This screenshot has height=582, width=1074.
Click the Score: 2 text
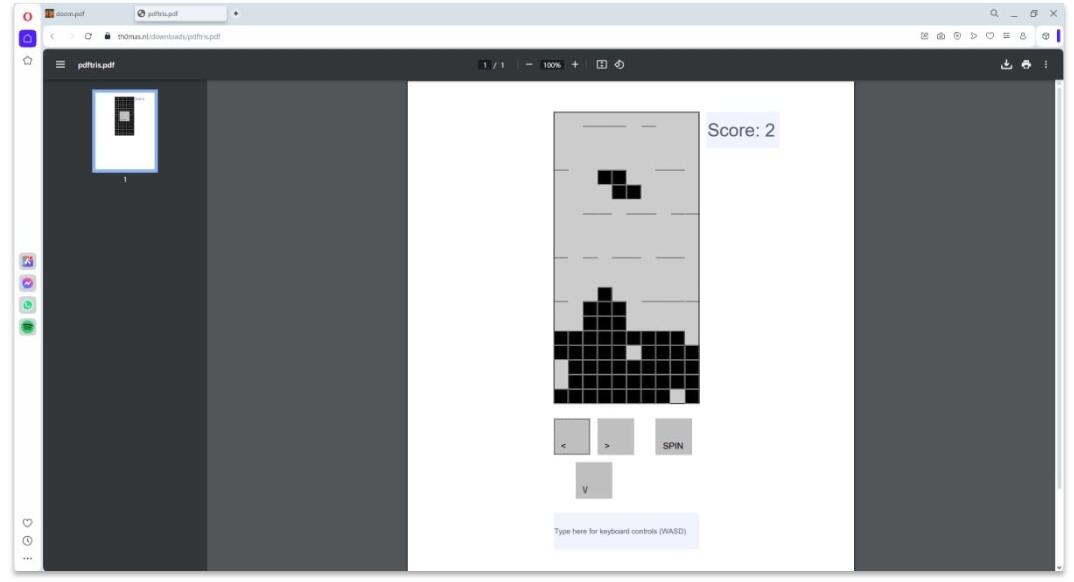click(741, 130)
